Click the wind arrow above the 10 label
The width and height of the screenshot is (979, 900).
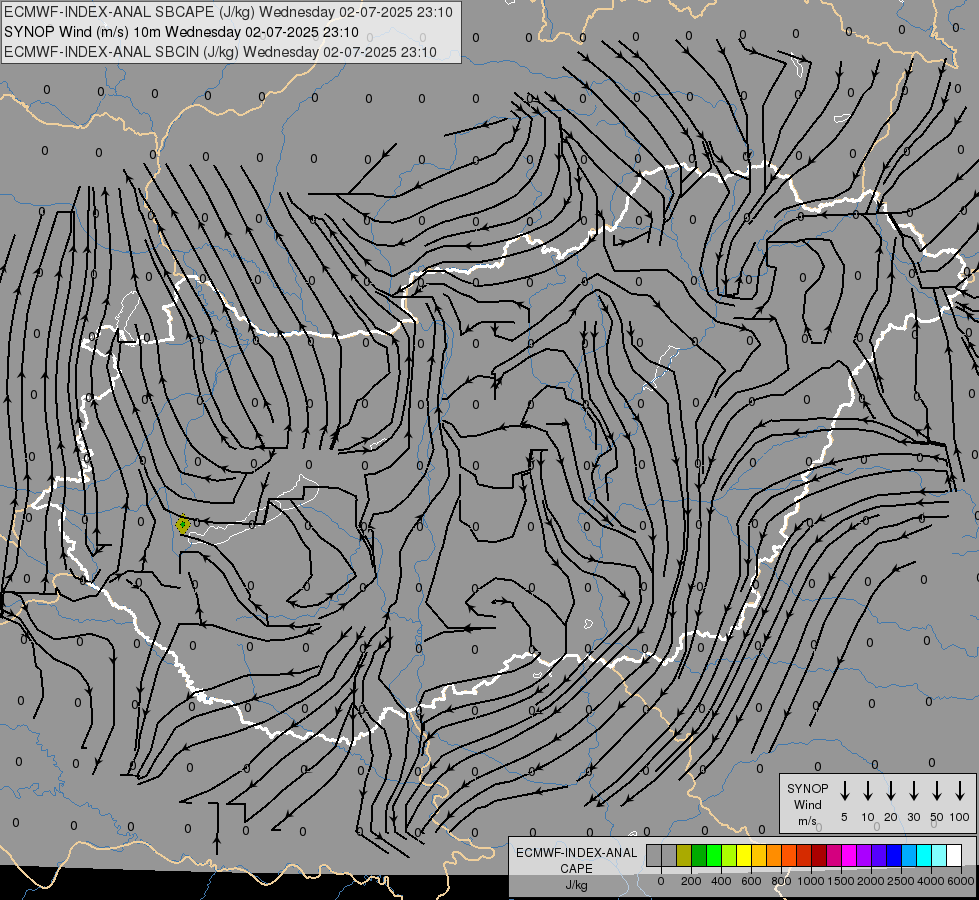(x=868, y=791)
